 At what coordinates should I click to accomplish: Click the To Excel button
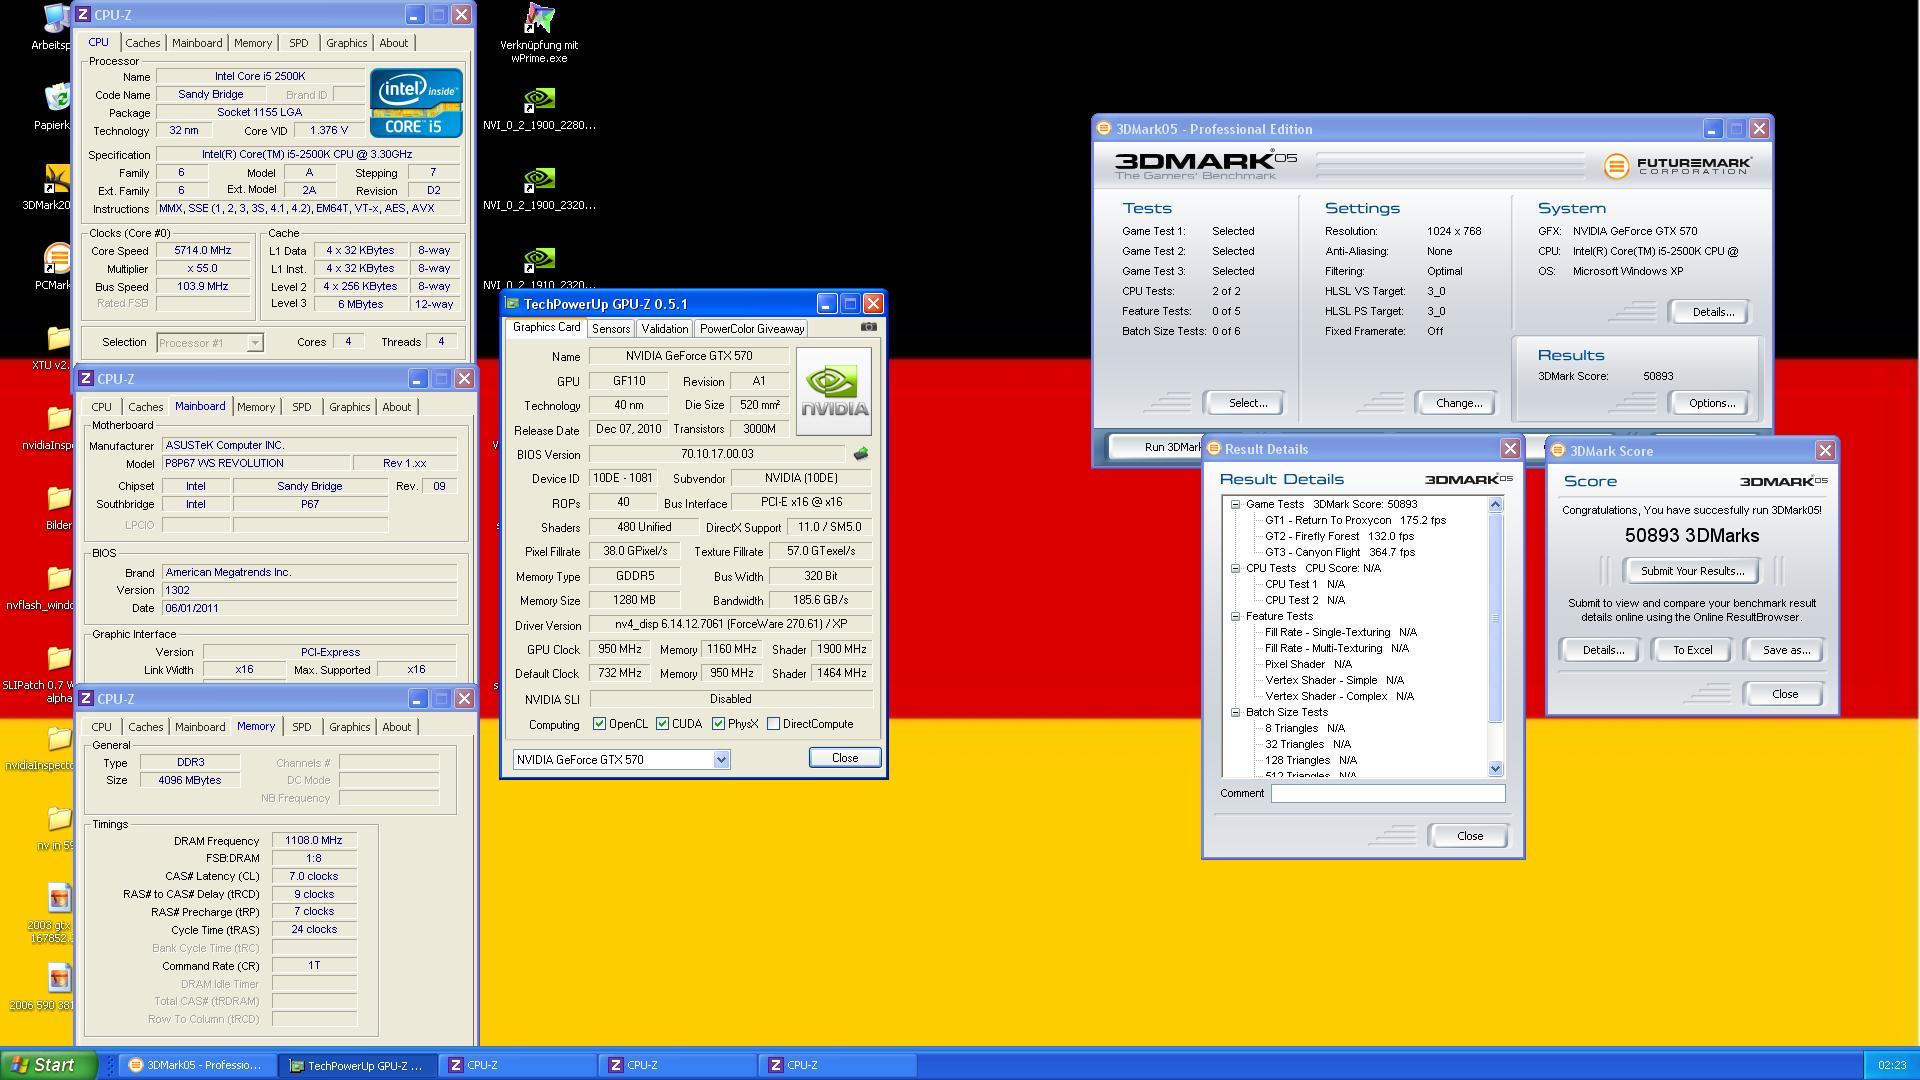(1693, 650)
